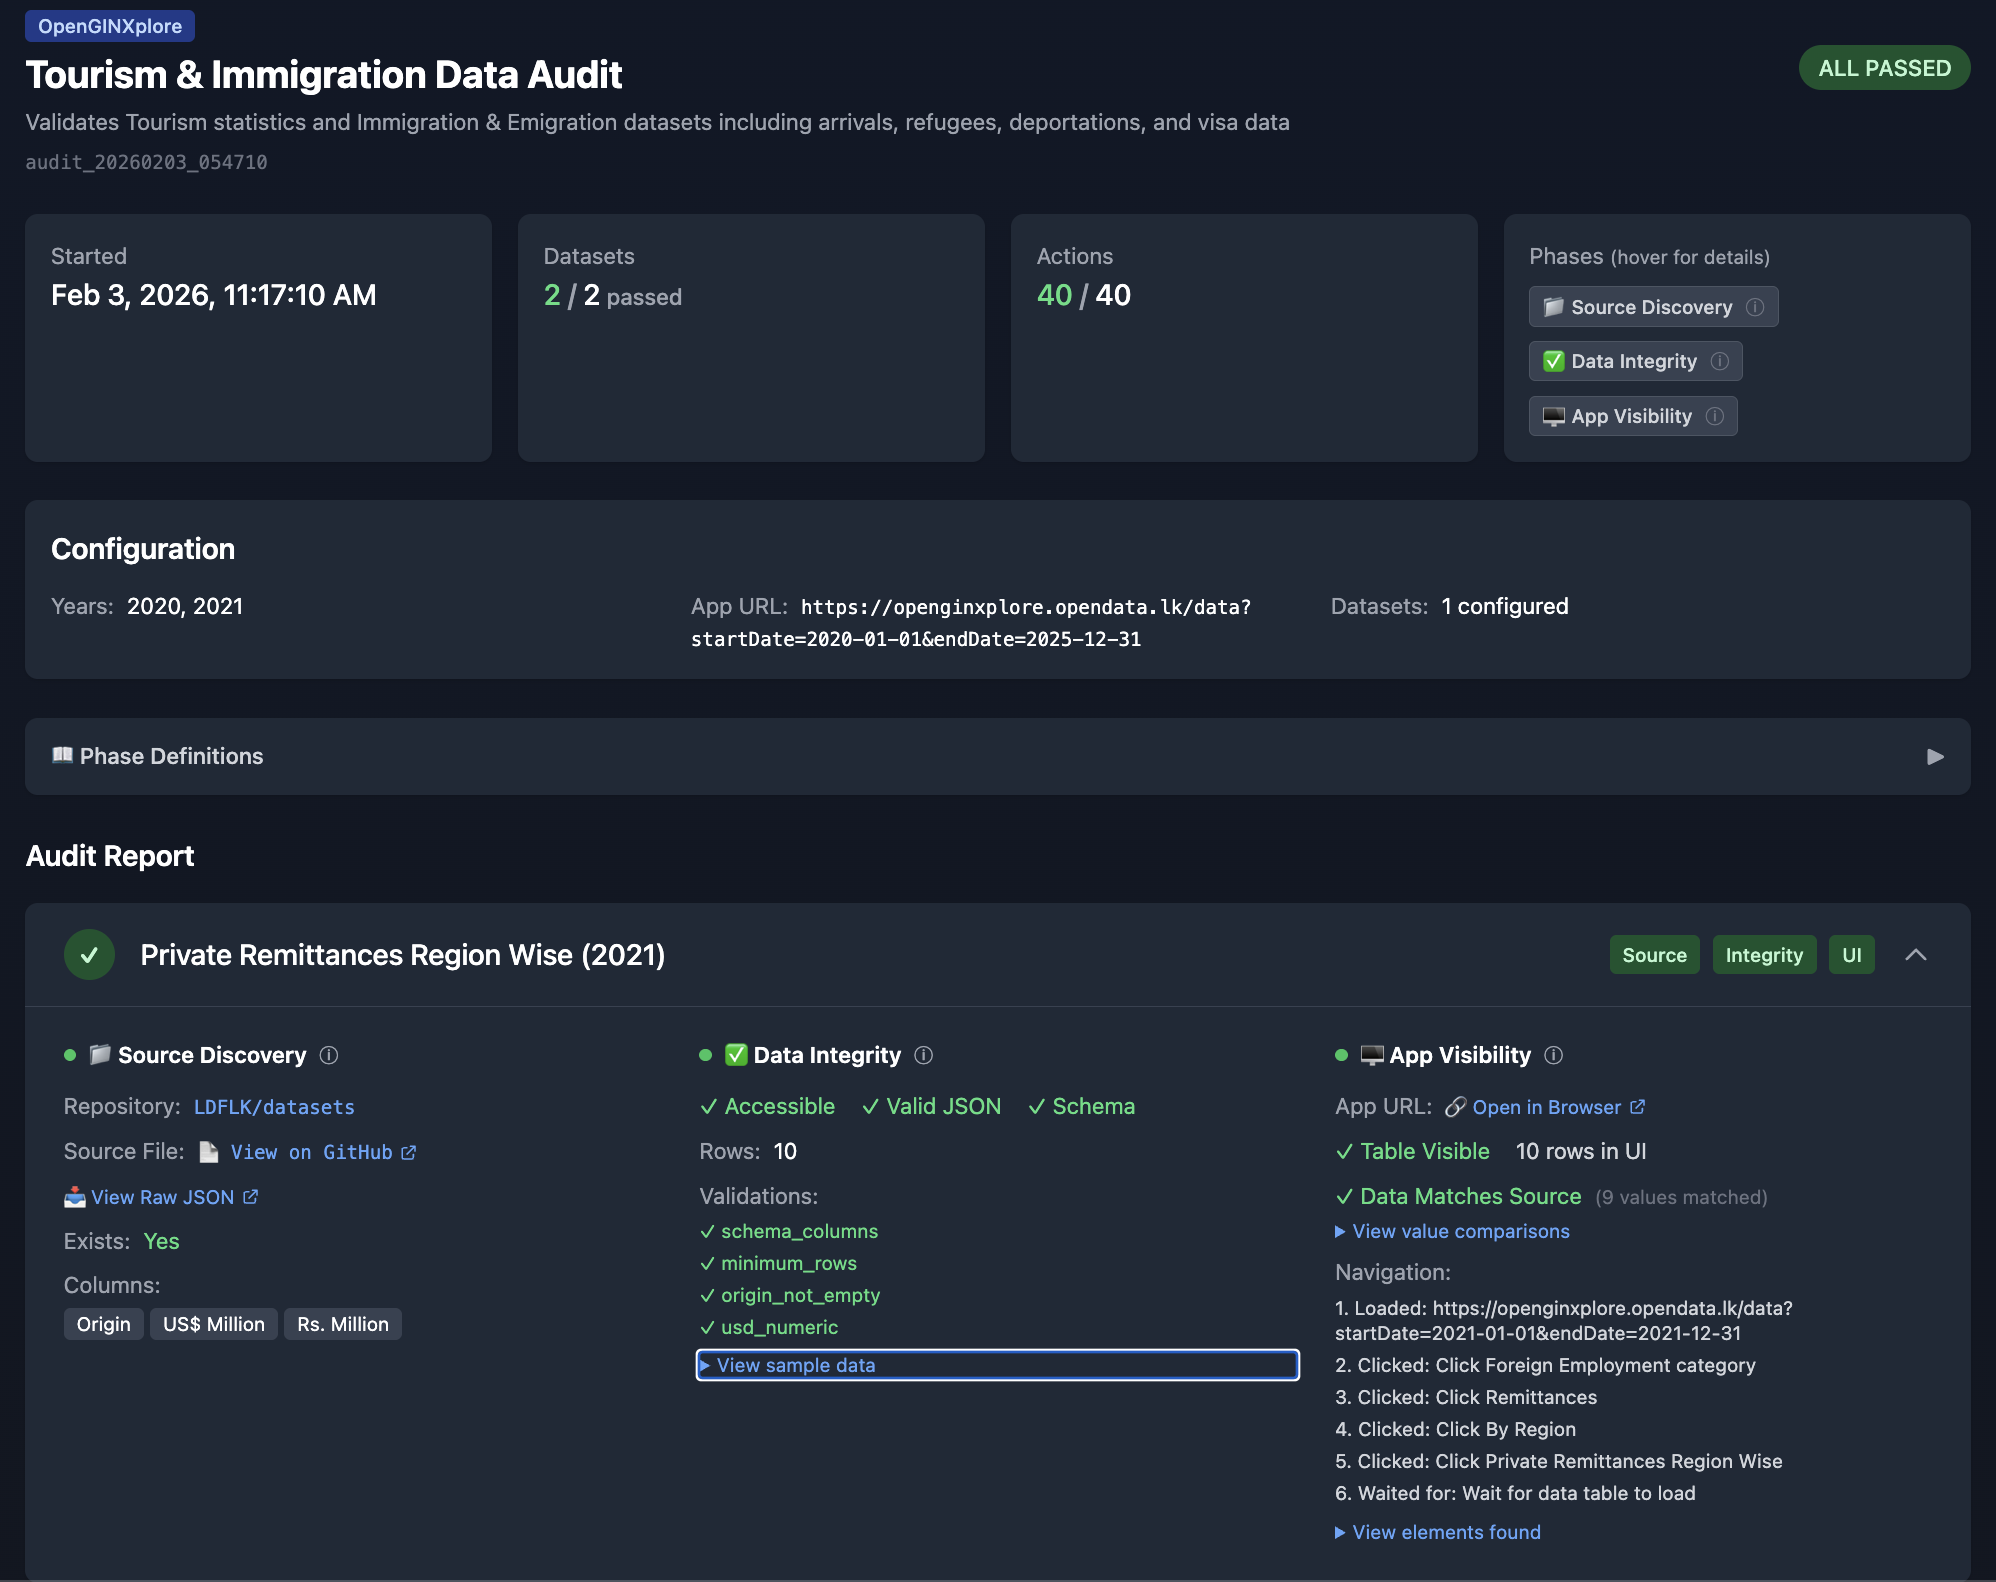The height and width of the screenshot is (1582, 1996).
Task: Click the document icon next to Source File
Action: [208, 1151]
